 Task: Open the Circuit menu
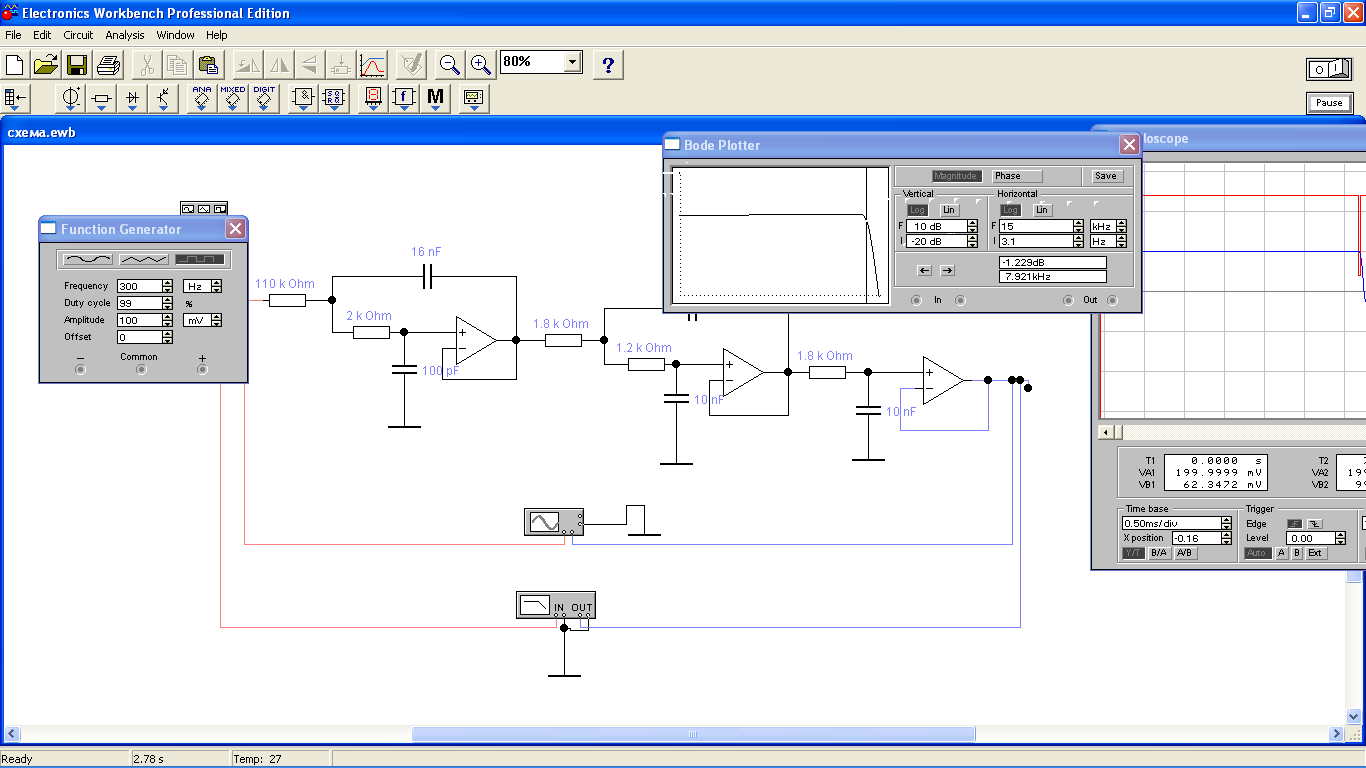point(78,35)
